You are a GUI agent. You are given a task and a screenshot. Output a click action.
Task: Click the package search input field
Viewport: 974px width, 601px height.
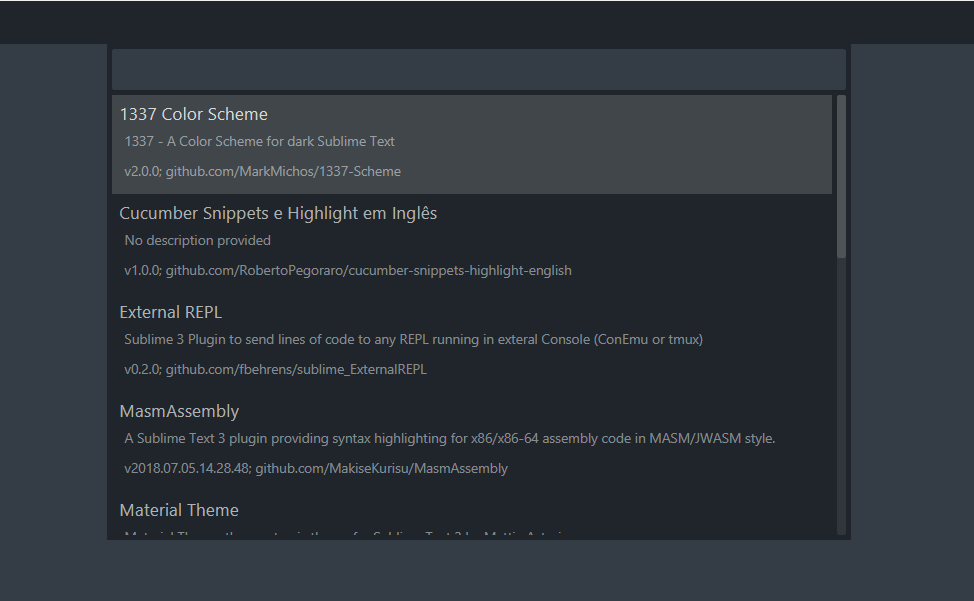[x=478, y=70]
